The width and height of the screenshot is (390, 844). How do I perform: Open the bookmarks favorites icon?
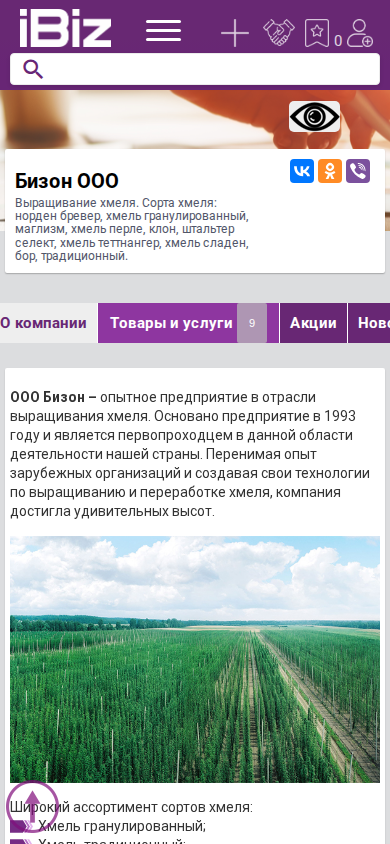point(317,33)
